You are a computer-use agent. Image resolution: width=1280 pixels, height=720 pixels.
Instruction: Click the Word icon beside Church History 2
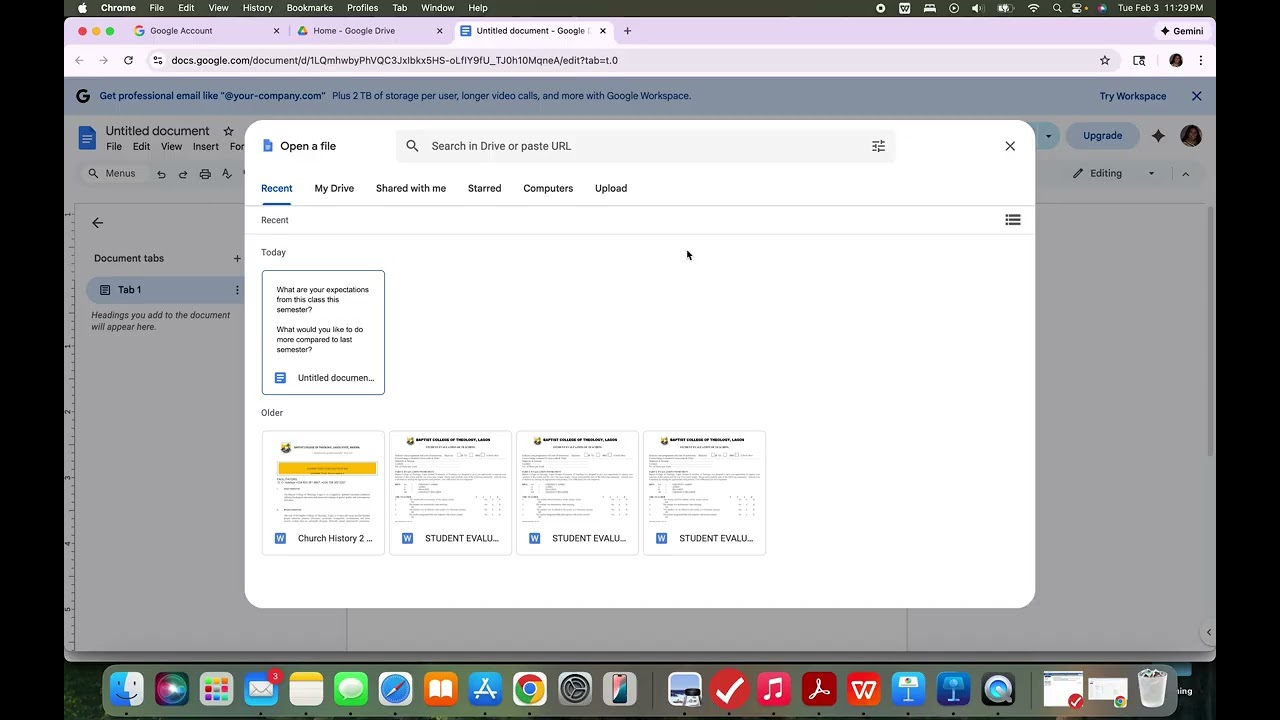click(280, 538)
